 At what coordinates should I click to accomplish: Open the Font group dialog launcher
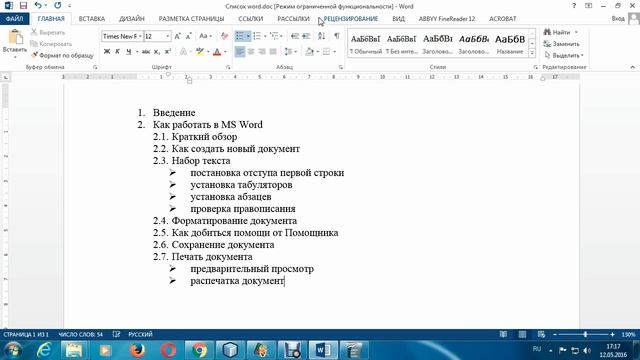(228, 67)
